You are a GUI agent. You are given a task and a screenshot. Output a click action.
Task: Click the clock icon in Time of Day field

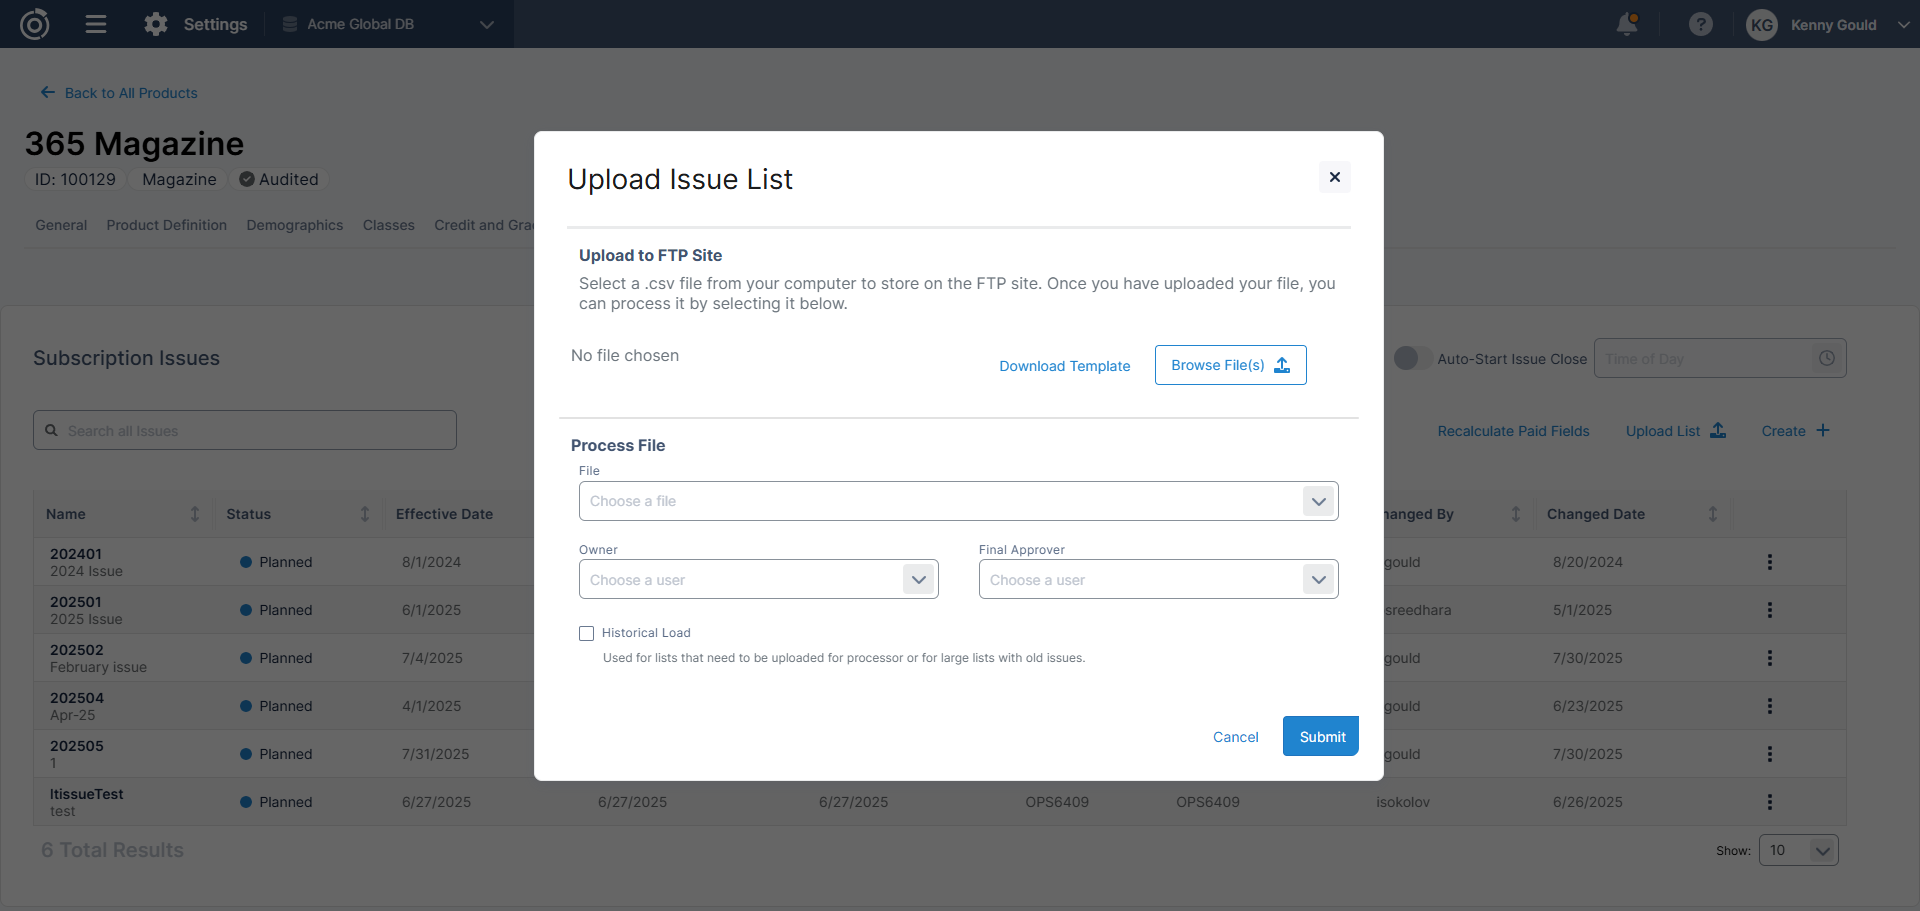click(1826, 358)
